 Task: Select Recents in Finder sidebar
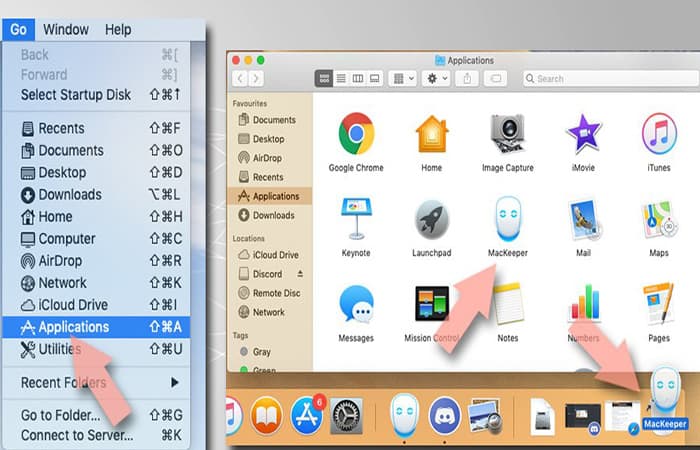[x=269, y=177]
